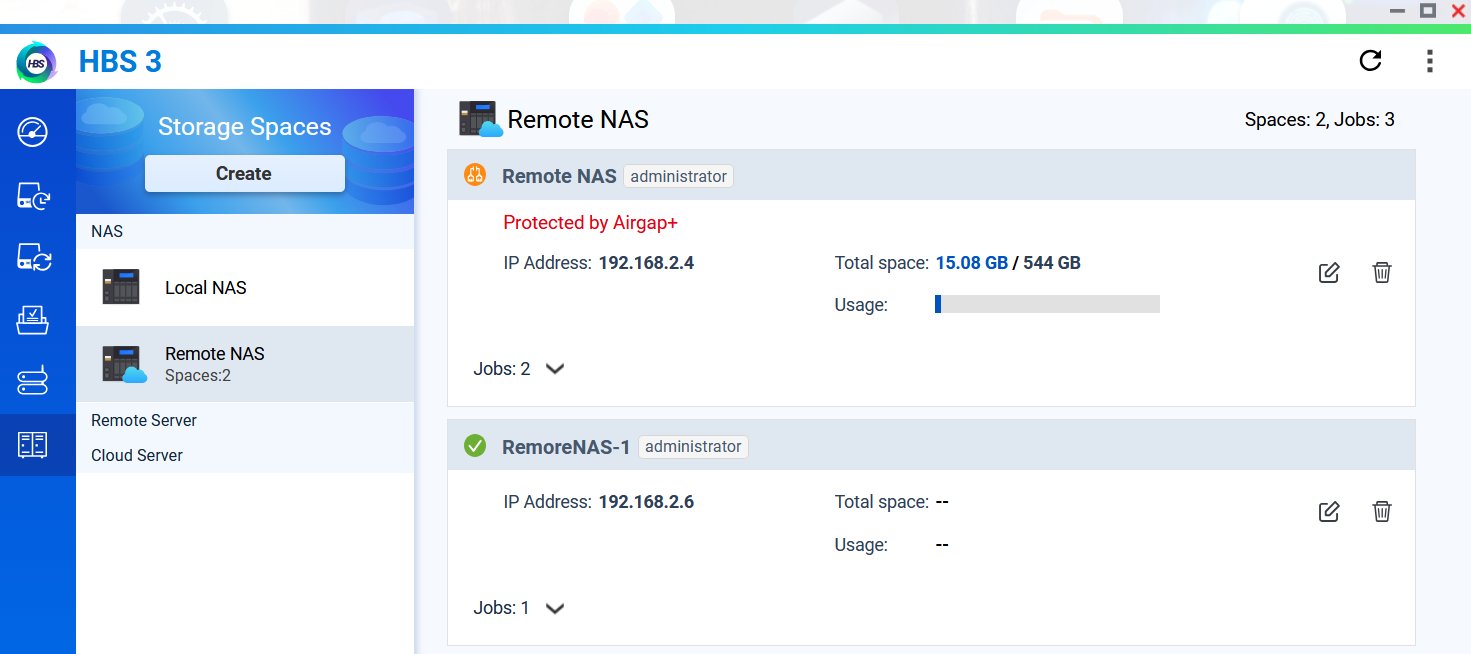
Task: Open the Jobs checklist icon in the sidebar
Action: click(33, 320)
